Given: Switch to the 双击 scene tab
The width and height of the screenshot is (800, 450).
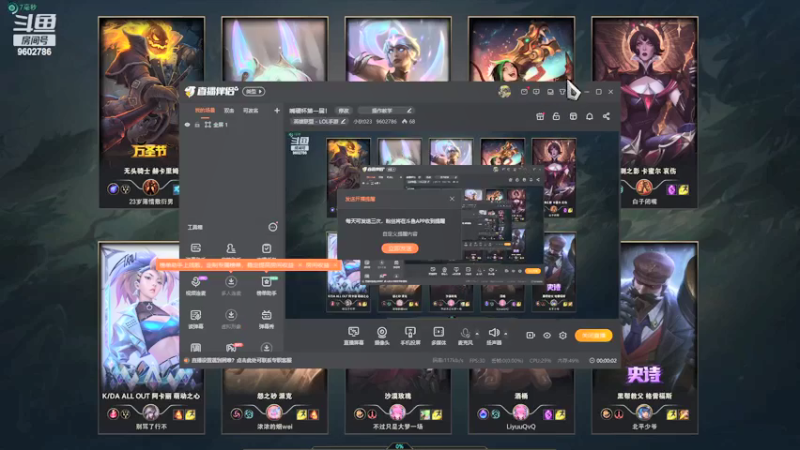Looking at the screenshot, I should [x=229, y=111].
